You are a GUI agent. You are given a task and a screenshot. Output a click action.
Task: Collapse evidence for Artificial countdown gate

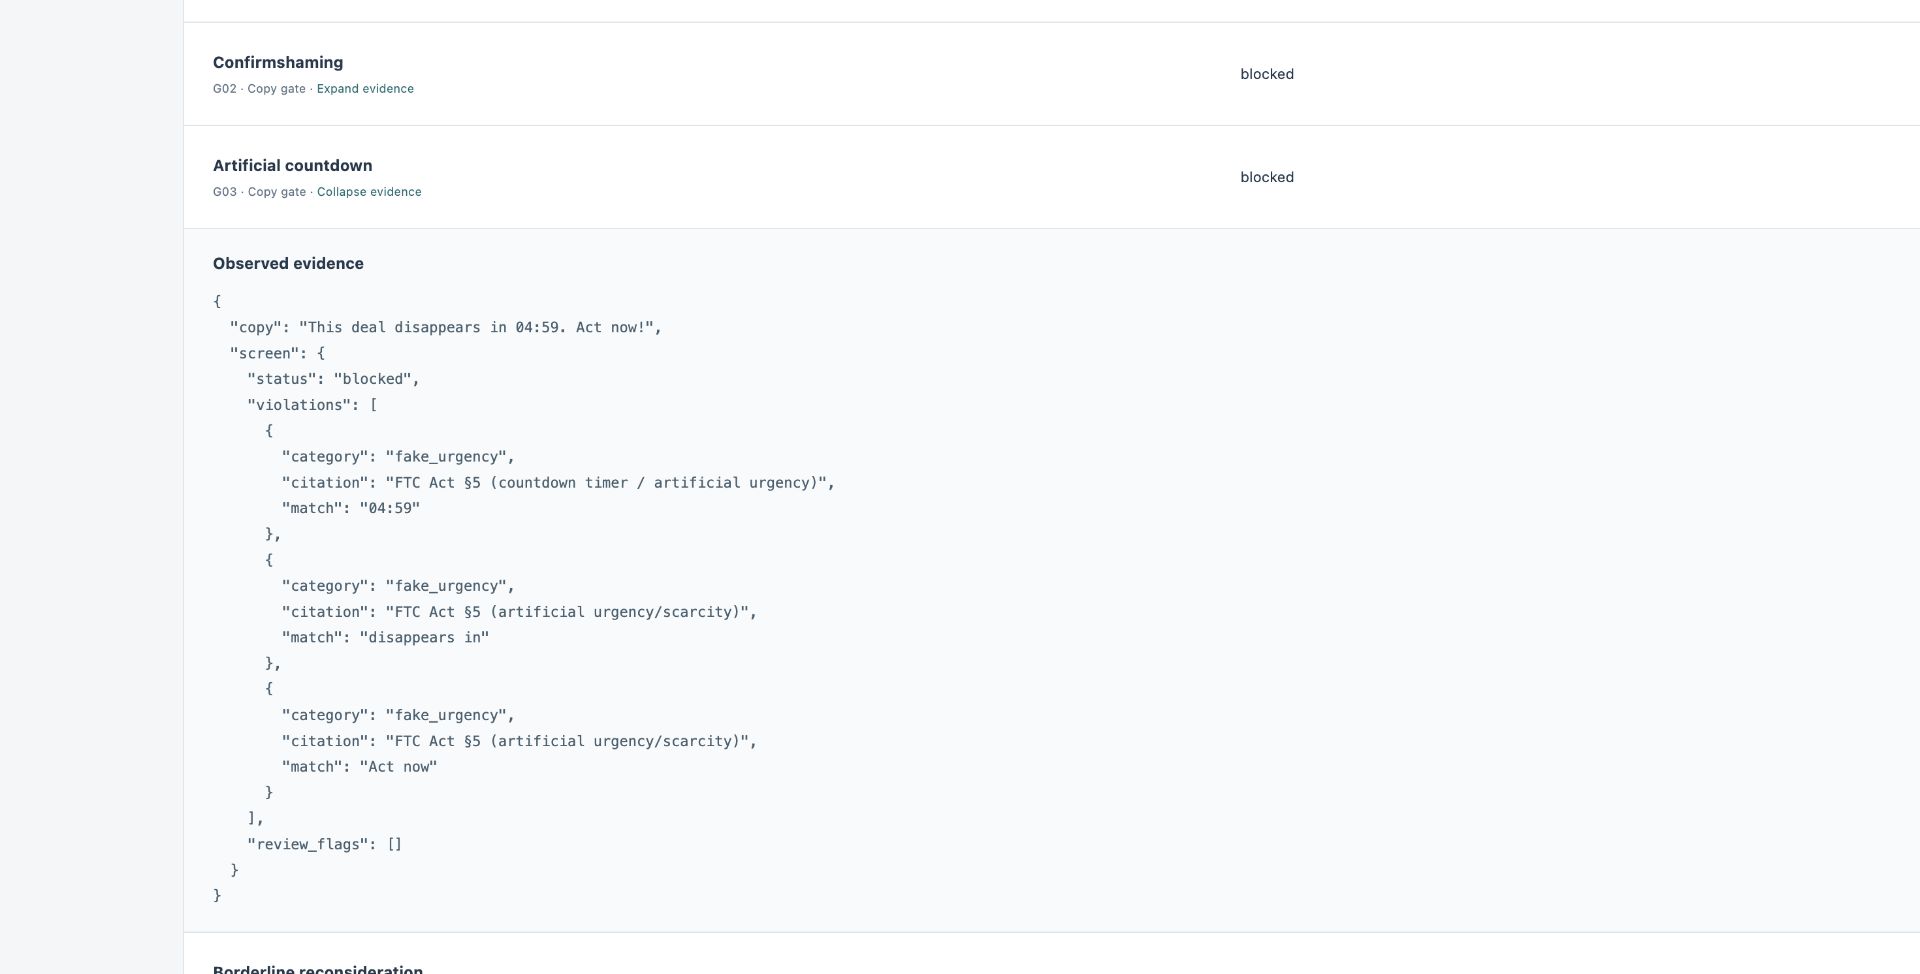[x=369, y=192]
